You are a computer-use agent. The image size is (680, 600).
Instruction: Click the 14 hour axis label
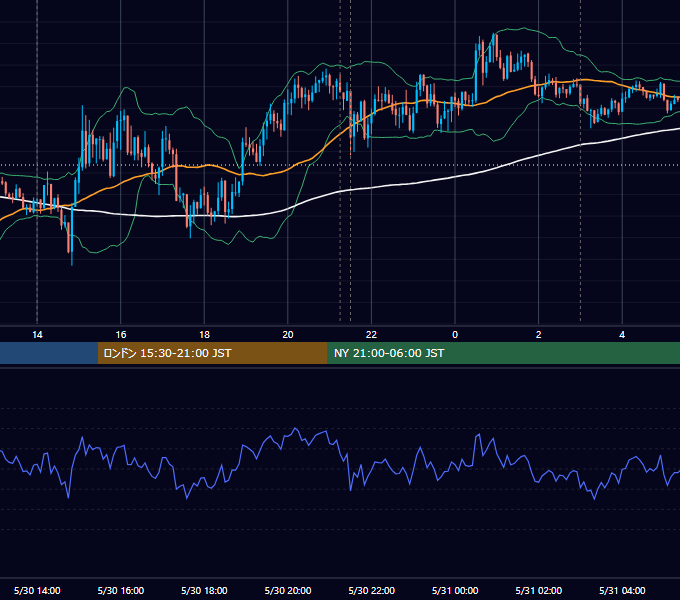click(x=37, y=335)
